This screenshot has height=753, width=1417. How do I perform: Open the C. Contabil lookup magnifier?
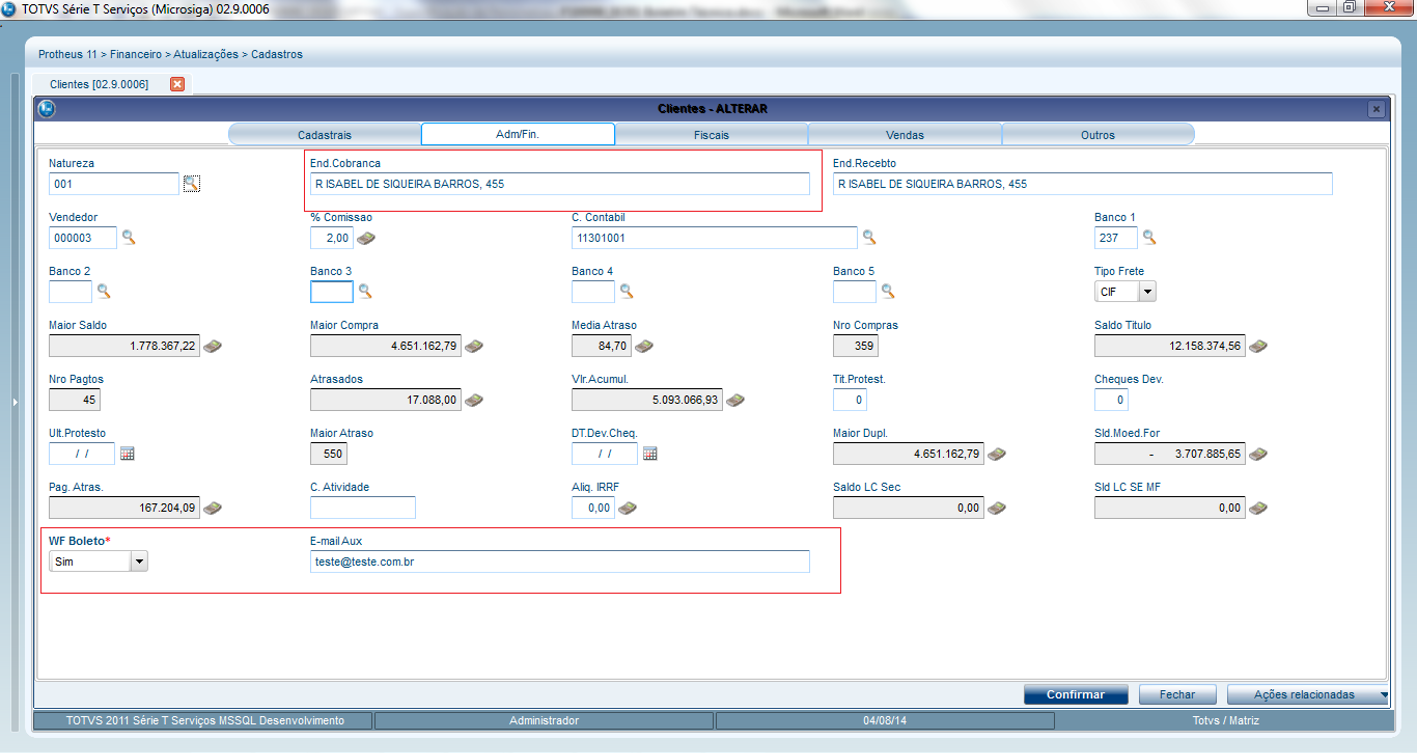click(x=869, y=237)
